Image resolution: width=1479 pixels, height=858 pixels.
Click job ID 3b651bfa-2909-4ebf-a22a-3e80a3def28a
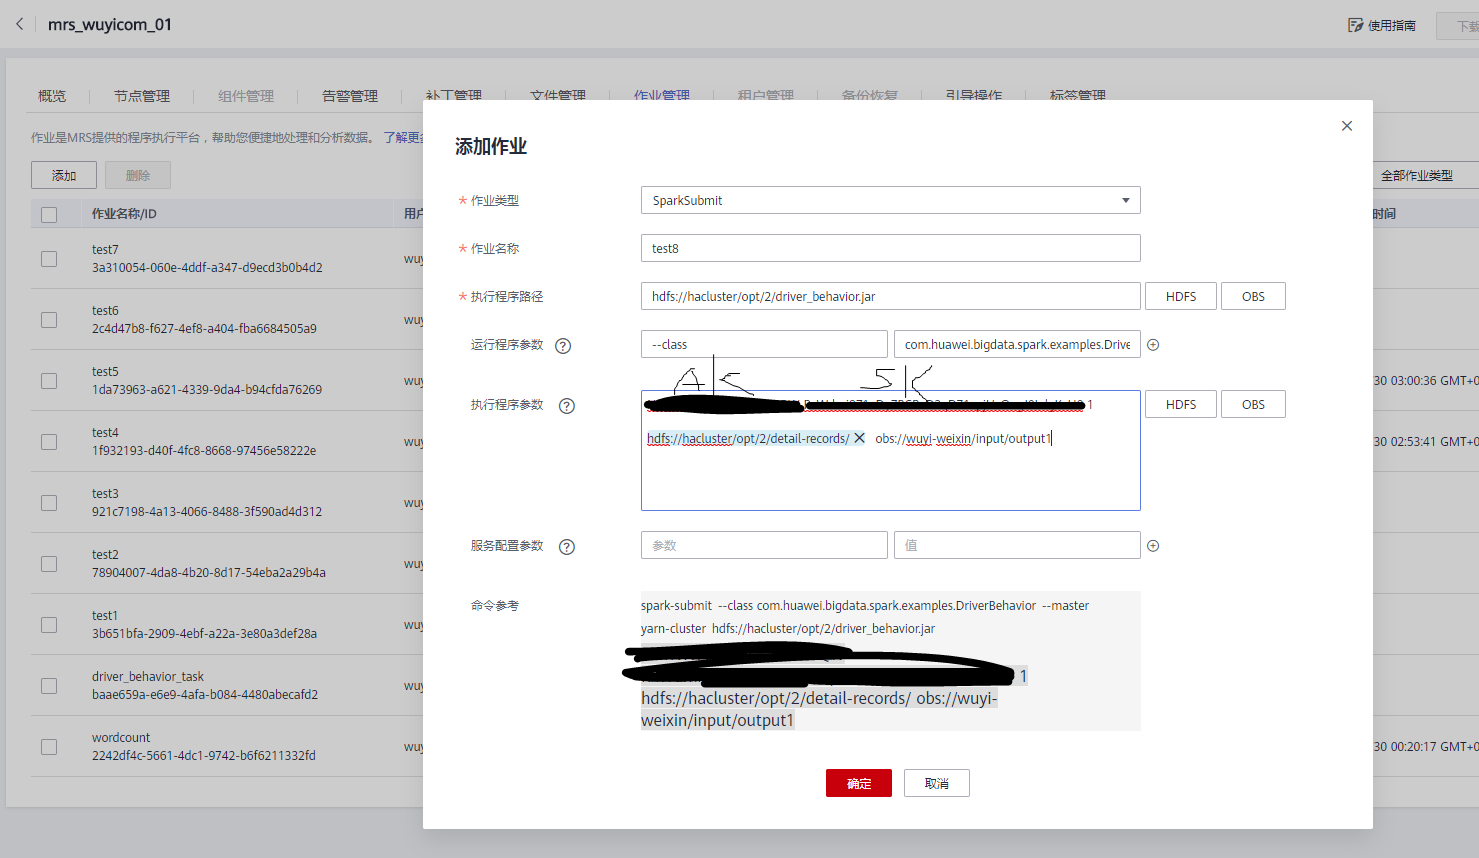click(204, 634)
